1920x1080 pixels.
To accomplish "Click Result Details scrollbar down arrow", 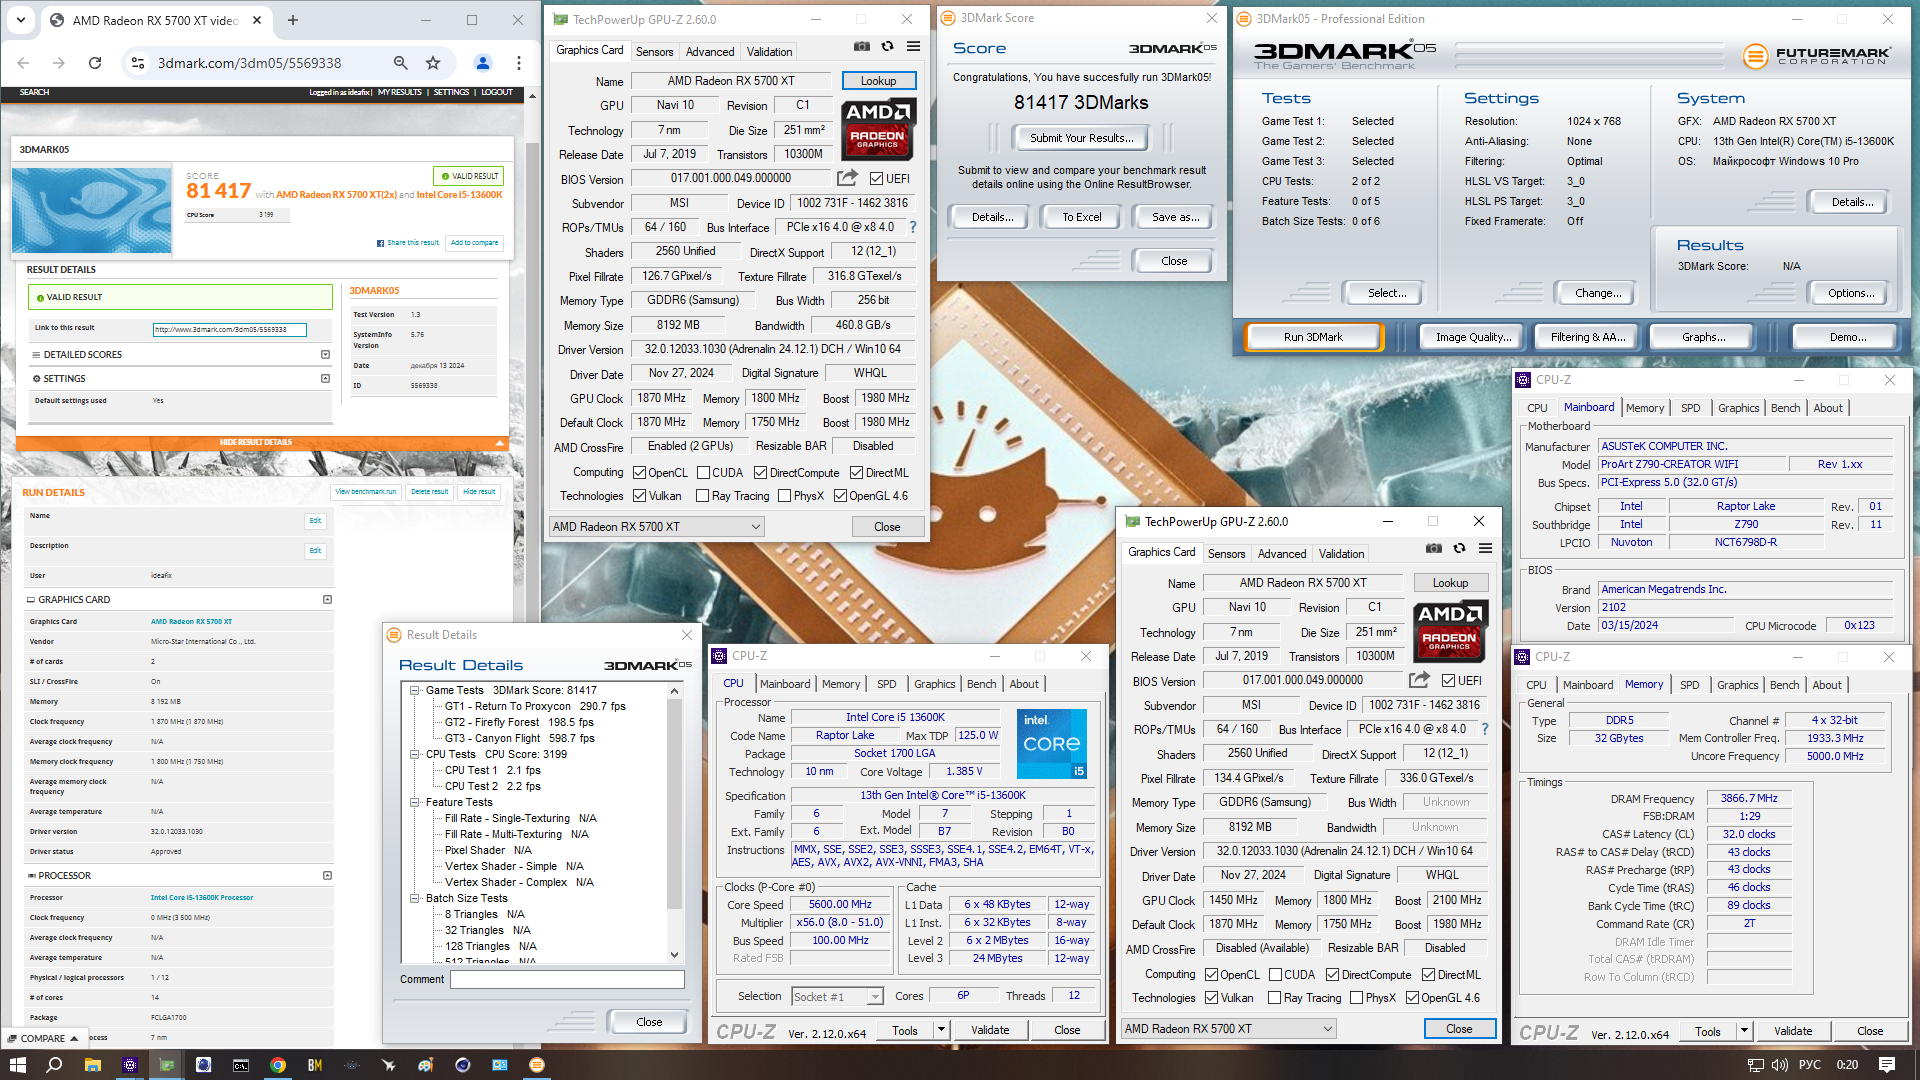I will pyautogui.click(x=674, y=955).
